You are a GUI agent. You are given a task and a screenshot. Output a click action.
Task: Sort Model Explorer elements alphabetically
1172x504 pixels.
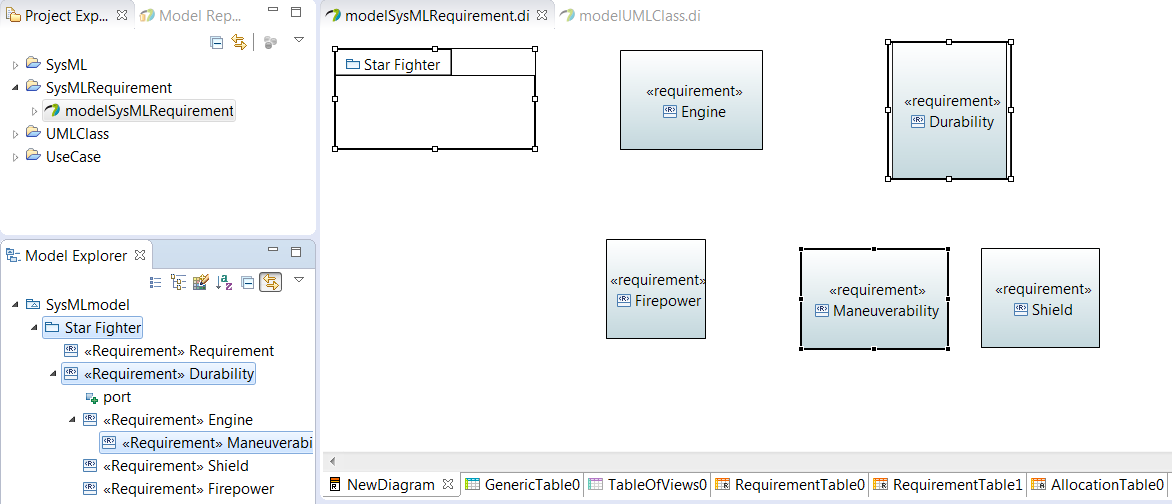point(223,282)
